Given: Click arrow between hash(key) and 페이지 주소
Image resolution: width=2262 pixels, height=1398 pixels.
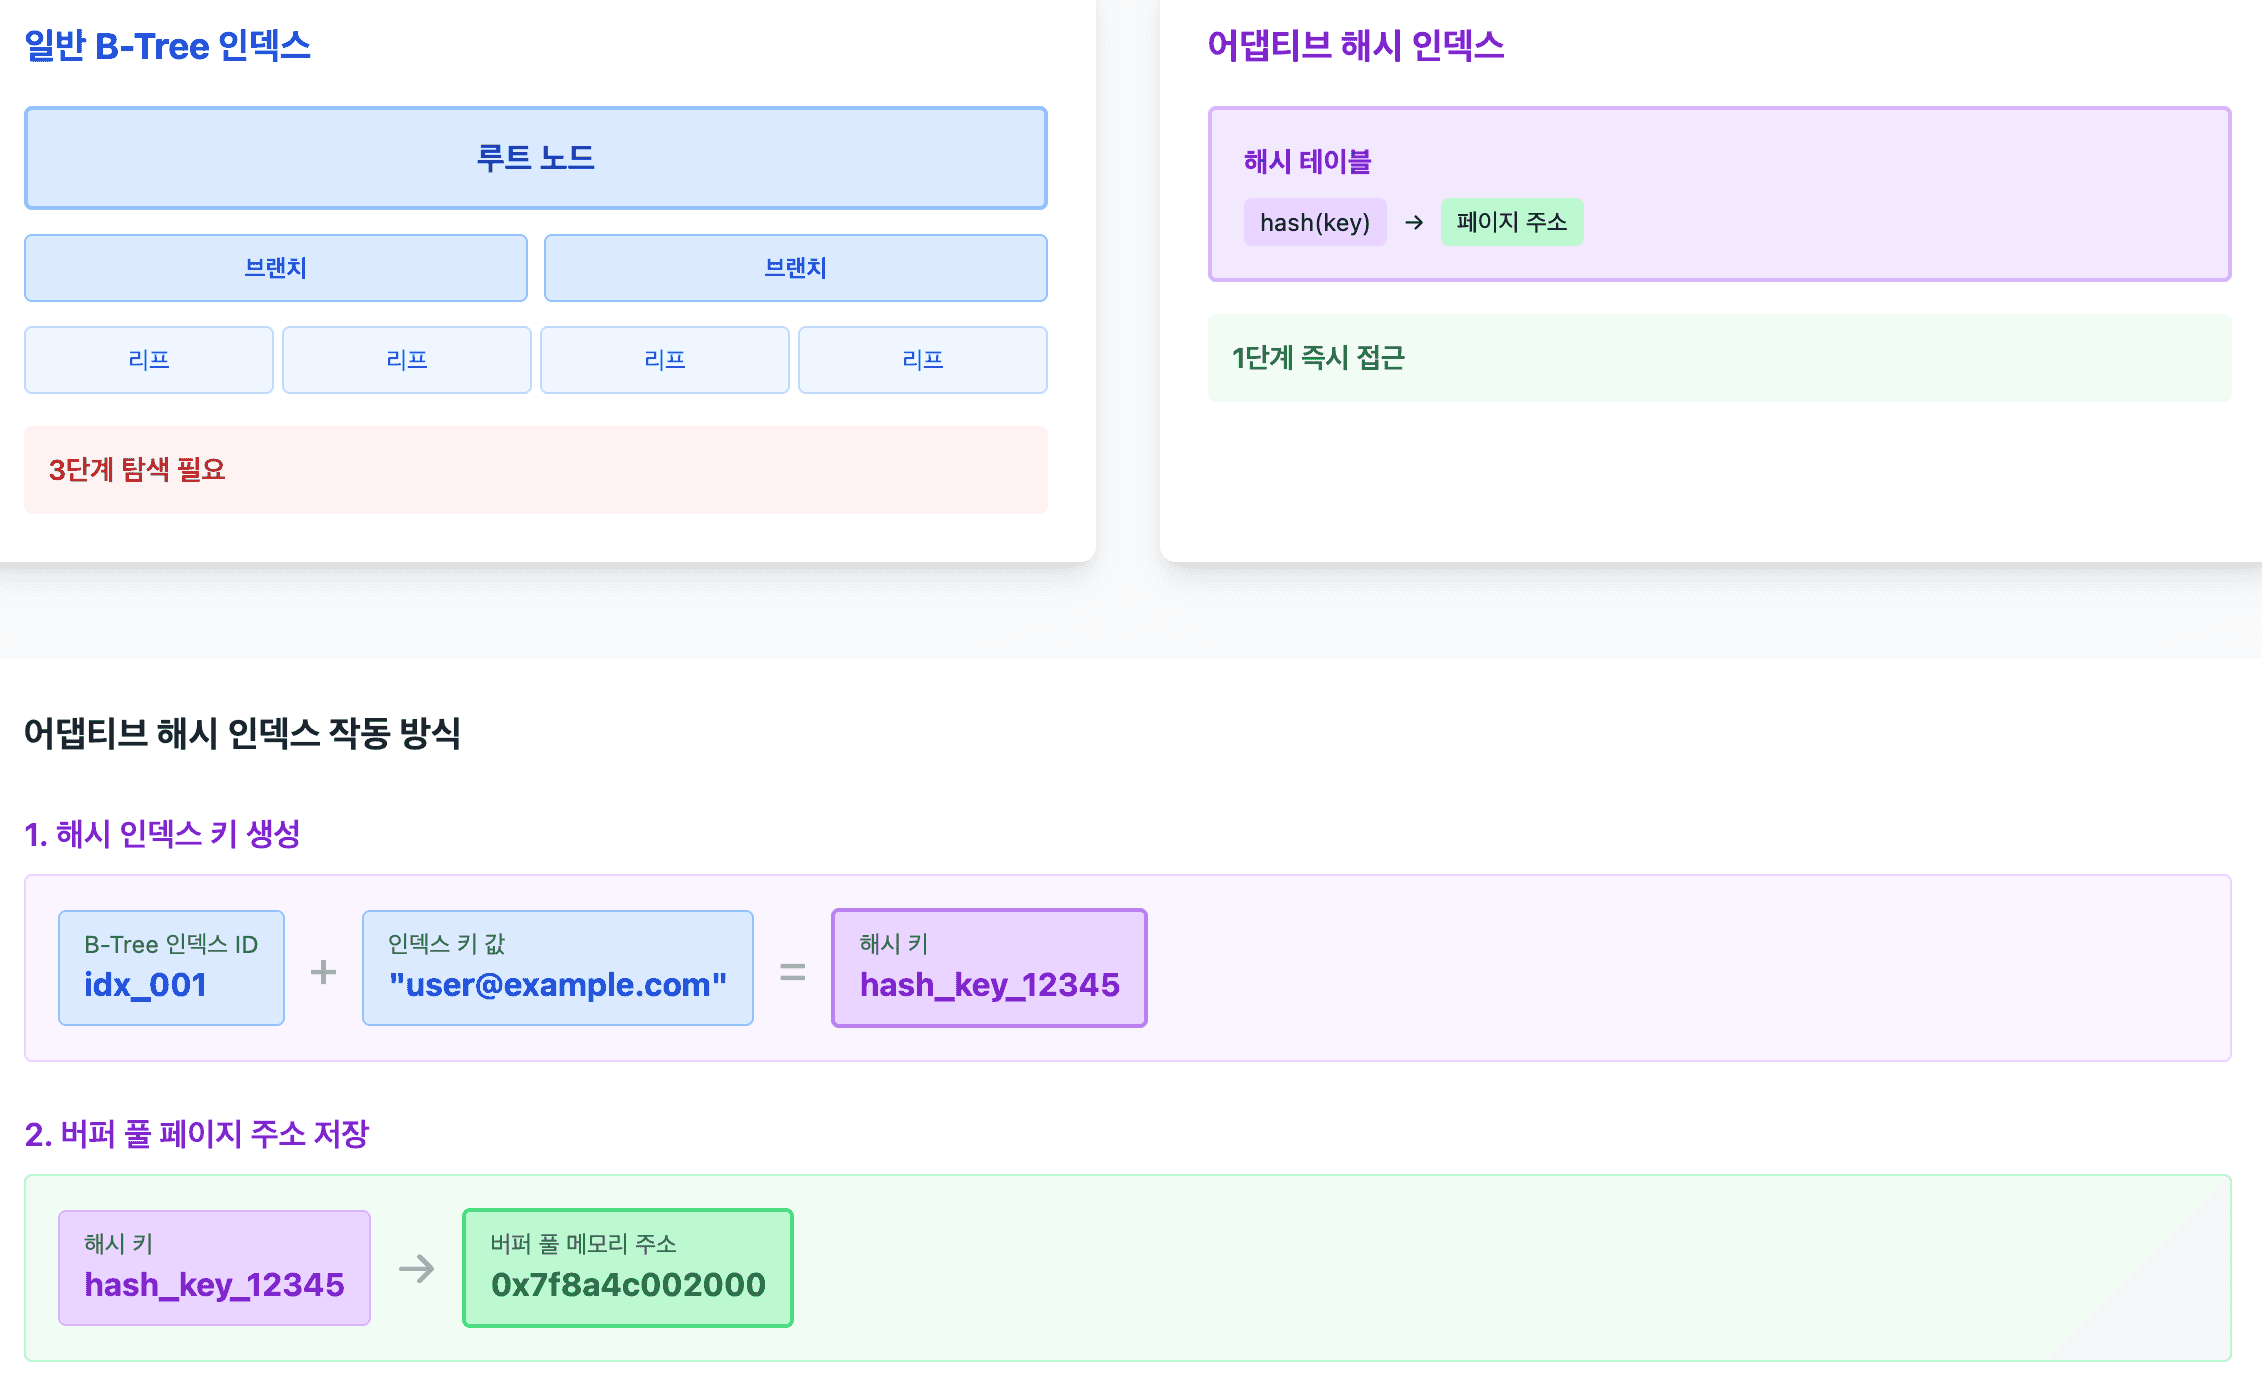Looking at the screenshot, I should coord(1413,222).
